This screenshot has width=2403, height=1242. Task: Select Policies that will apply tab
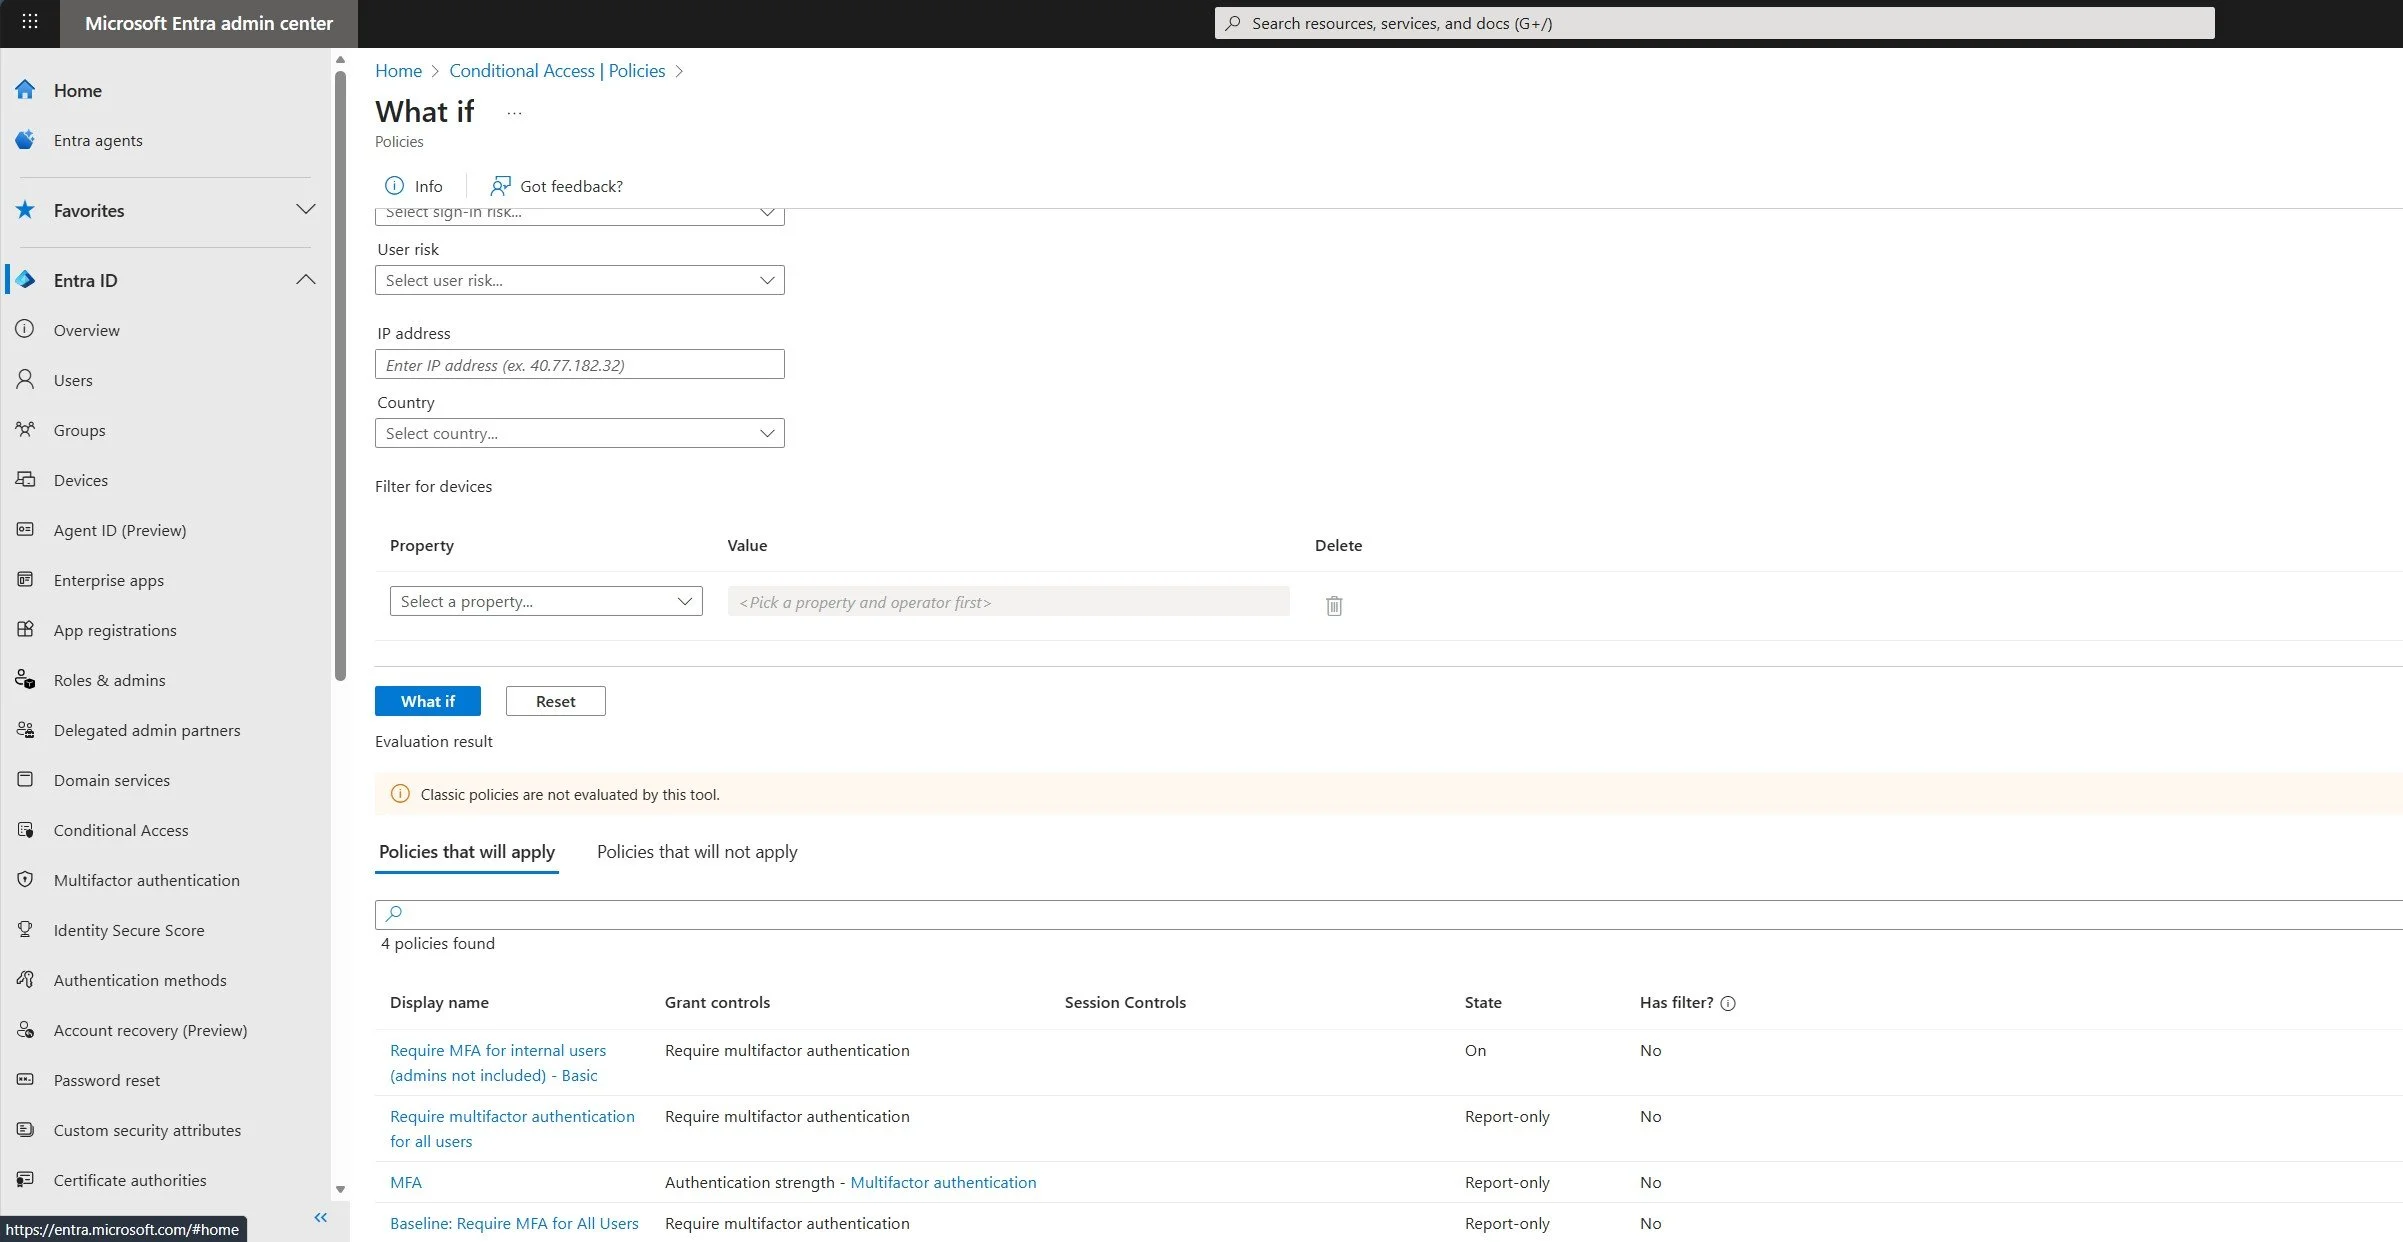click(x=466, y=852)
